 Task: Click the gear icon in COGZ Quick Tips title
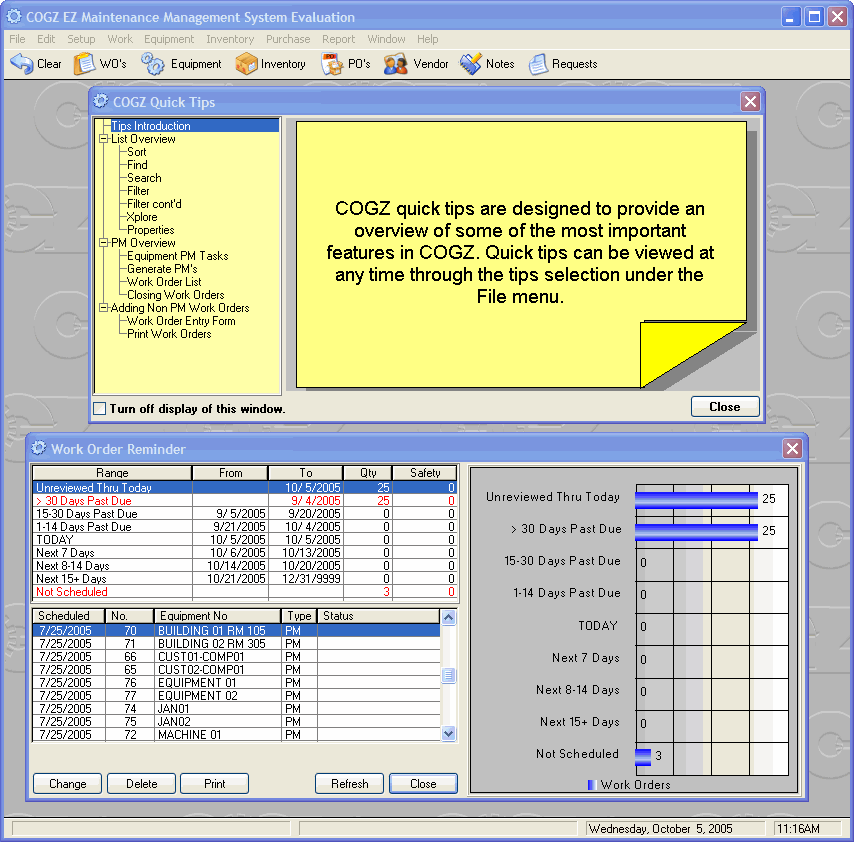point(101,101)
